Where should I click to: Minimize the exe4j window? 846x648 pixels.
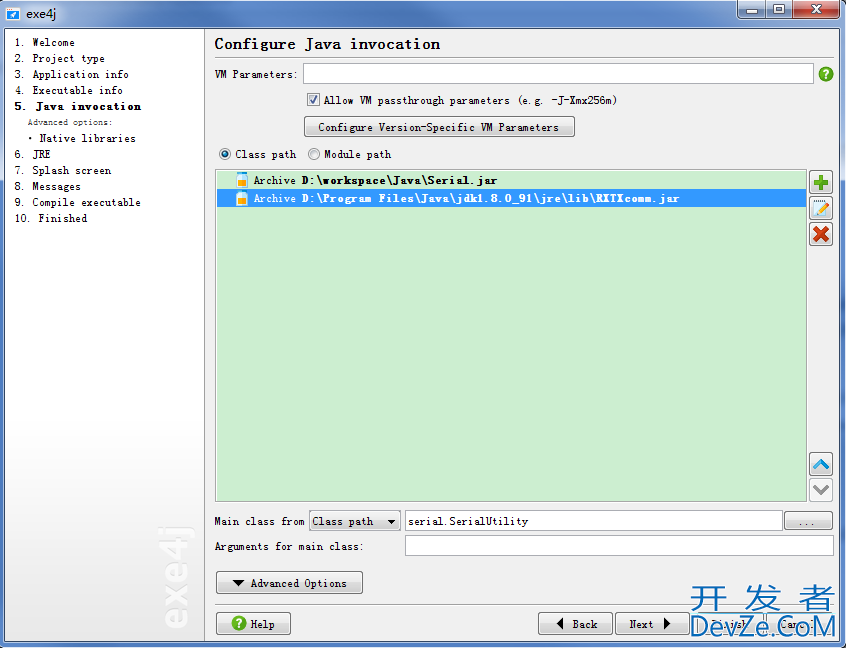(x=752, y=10)
